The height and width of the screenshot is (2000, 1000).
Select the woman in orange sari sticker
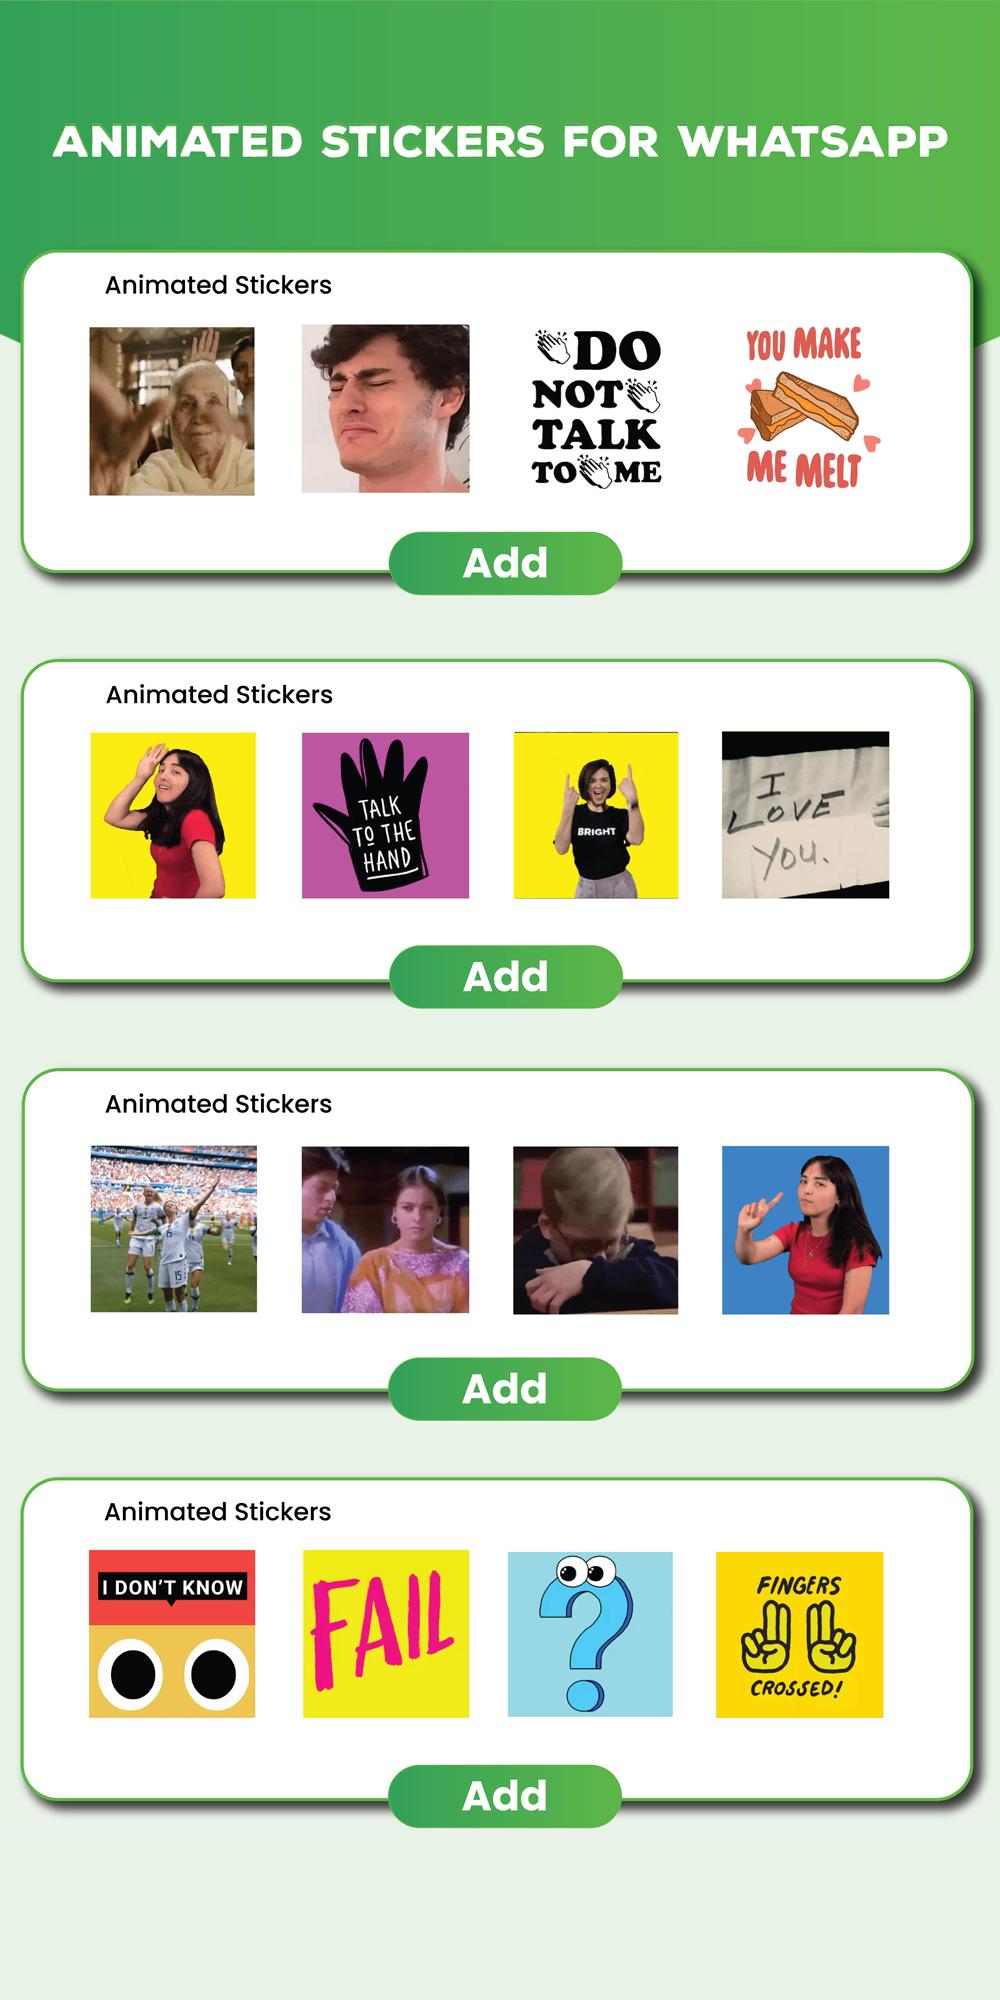tap(385, 1230)
